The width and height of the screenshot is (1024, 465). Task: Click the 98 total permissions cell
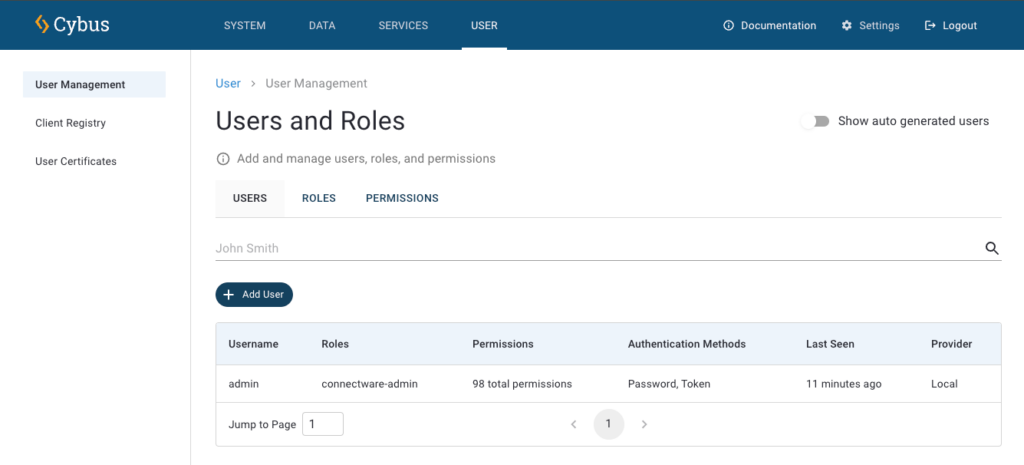click(522, 384)
